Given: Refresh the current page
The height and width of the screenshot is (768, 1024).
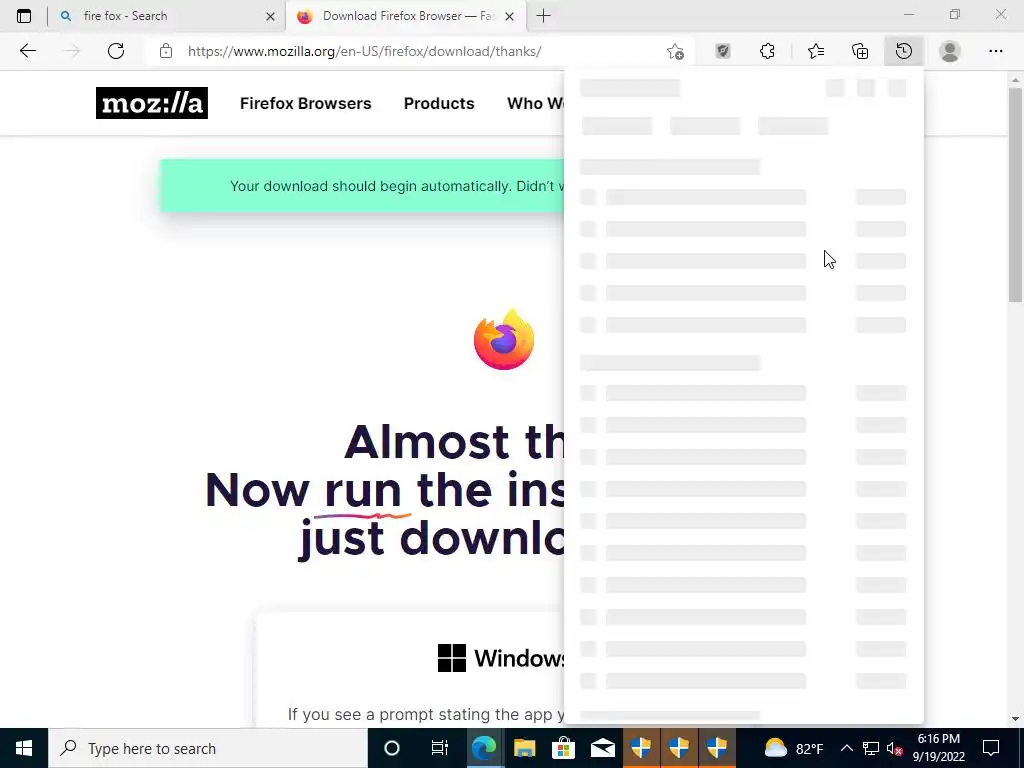Looking at the screenshot, I should (x=116, y=51).
